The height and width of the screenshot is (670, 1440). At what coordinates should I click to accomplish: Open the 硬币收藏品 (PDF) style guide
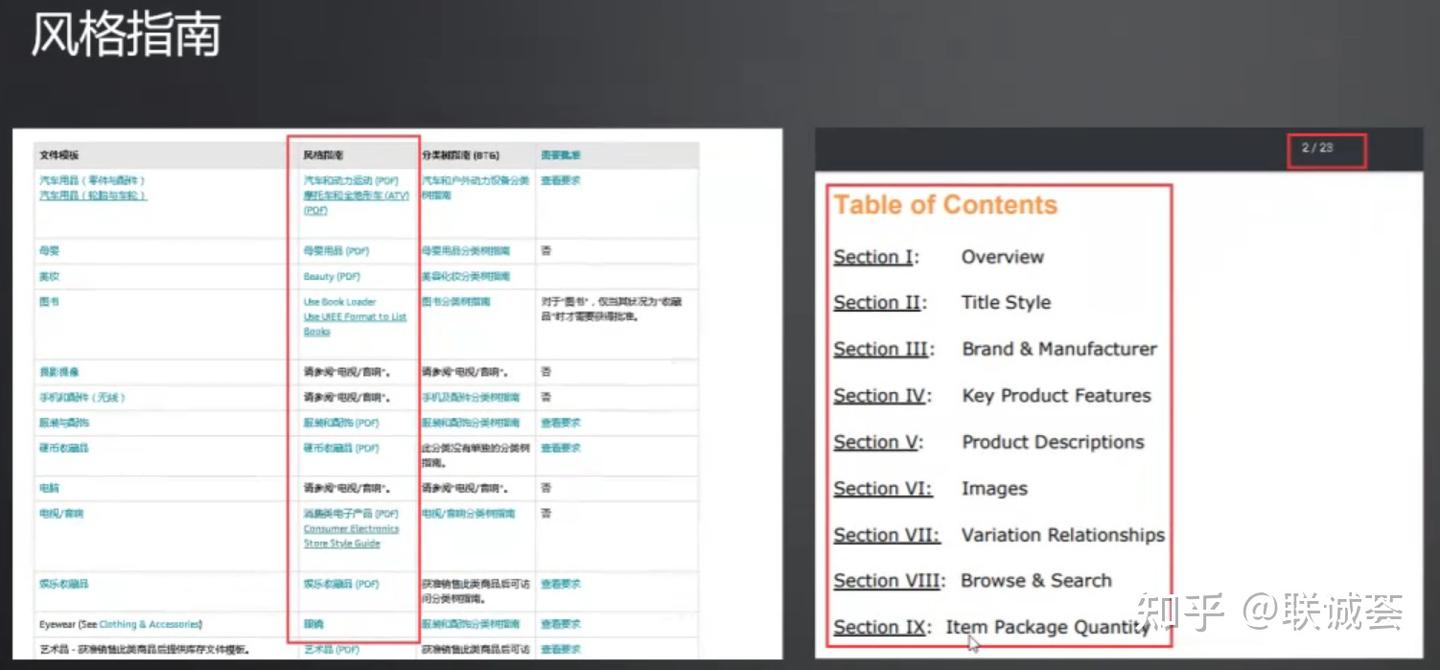[x=342, y=448]
